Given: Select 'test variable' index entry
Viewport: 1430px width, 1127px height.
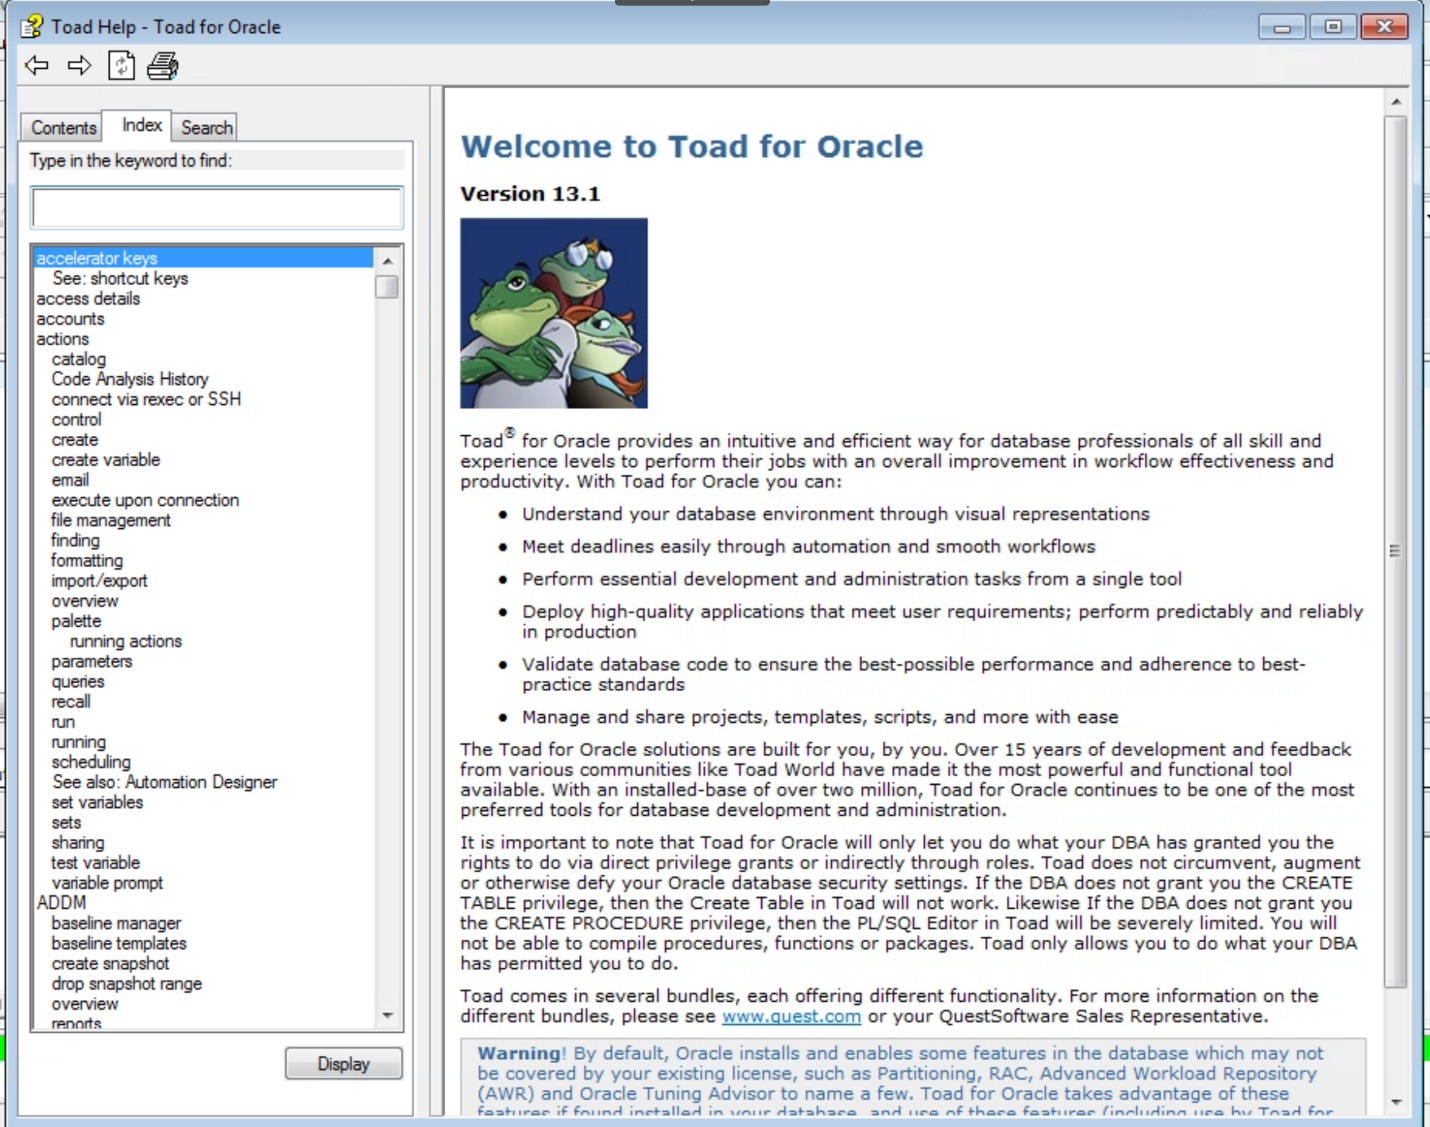Looking at the screenshot, I should point(96,863).
